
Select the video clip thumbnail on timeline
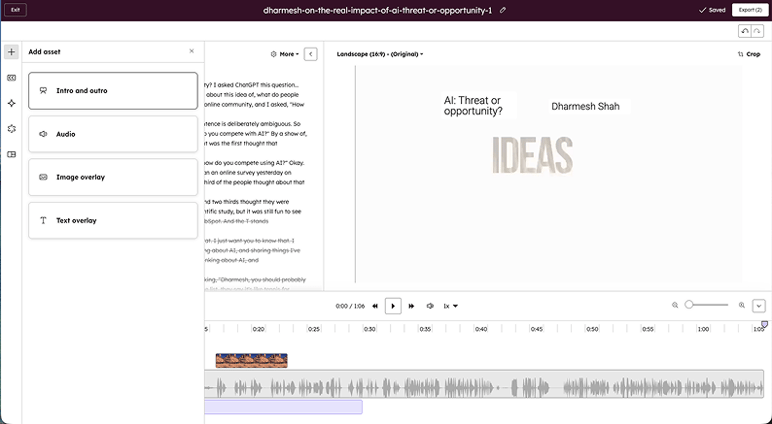252,360
